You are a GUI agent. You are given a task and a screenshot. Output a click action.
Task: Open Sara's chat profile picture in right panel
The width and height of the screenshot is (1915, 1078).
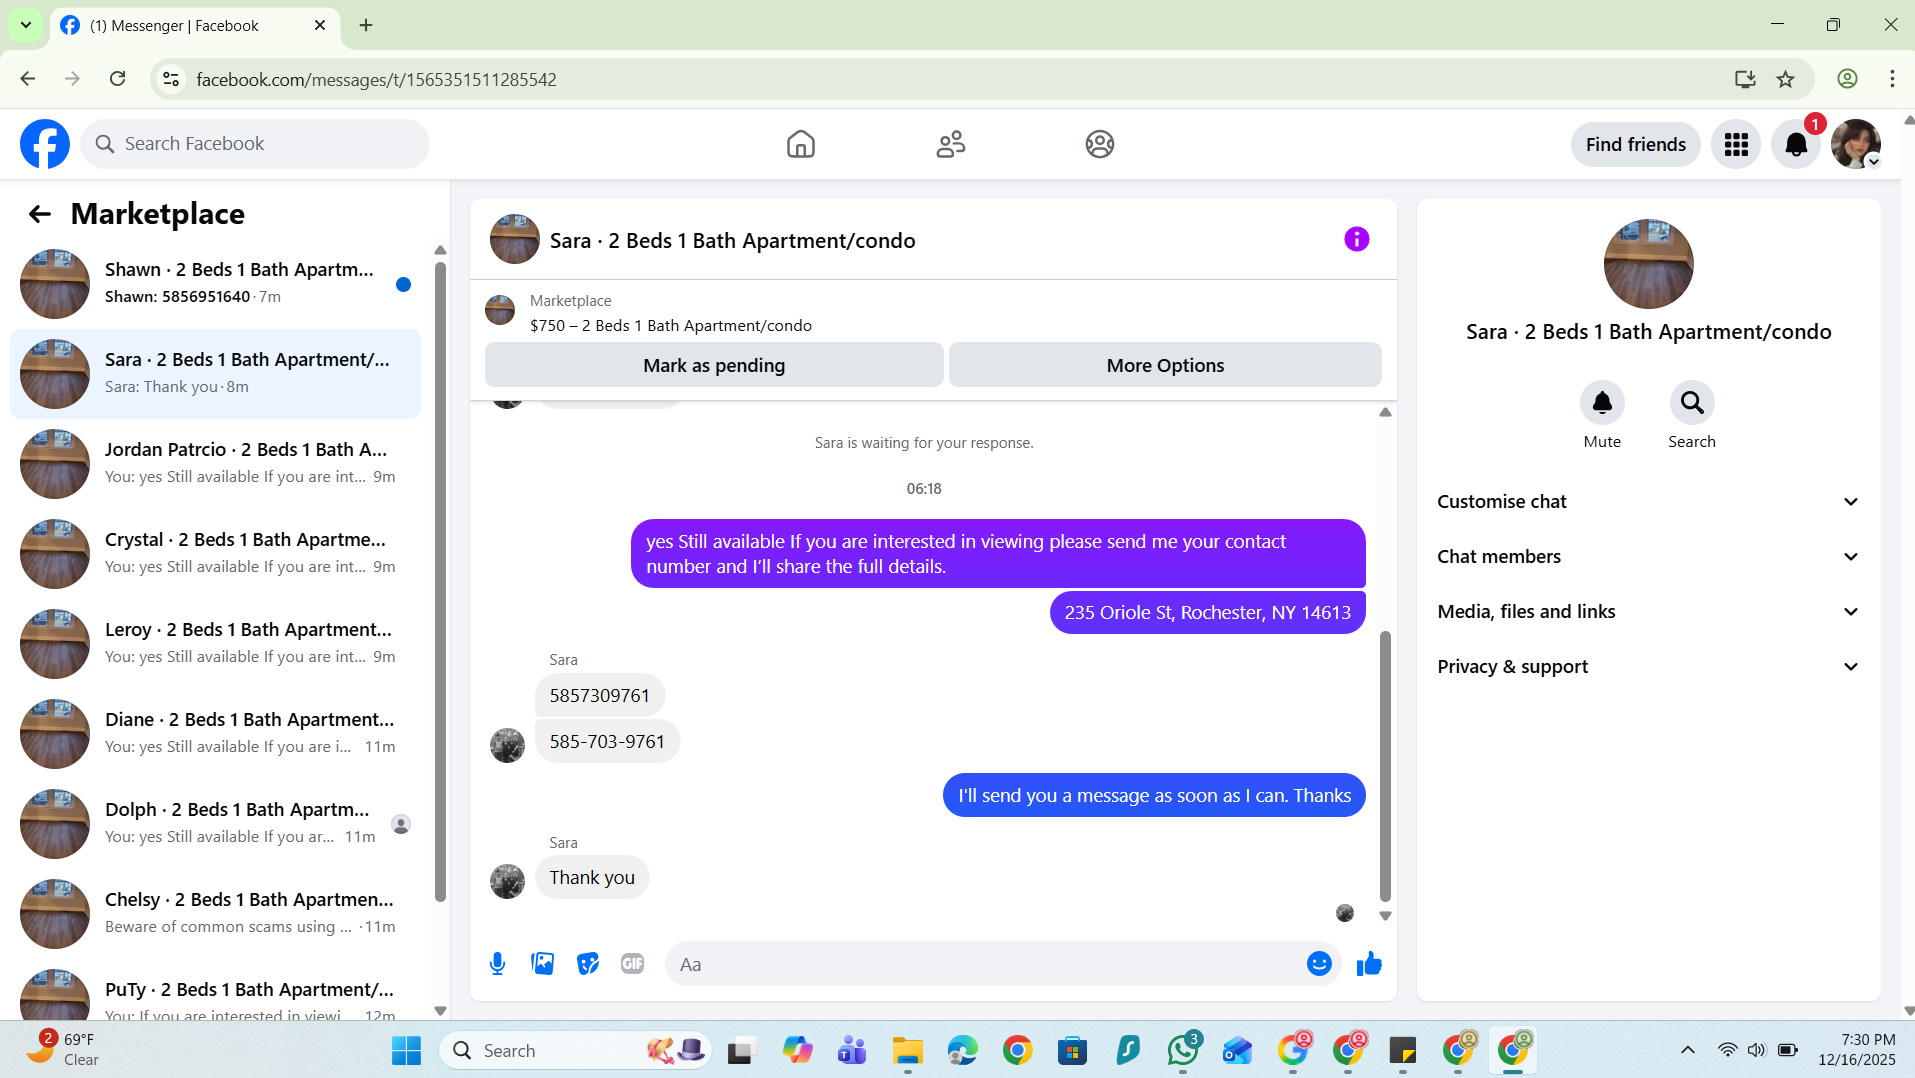pyautogui.click(x=1648, y=264)
